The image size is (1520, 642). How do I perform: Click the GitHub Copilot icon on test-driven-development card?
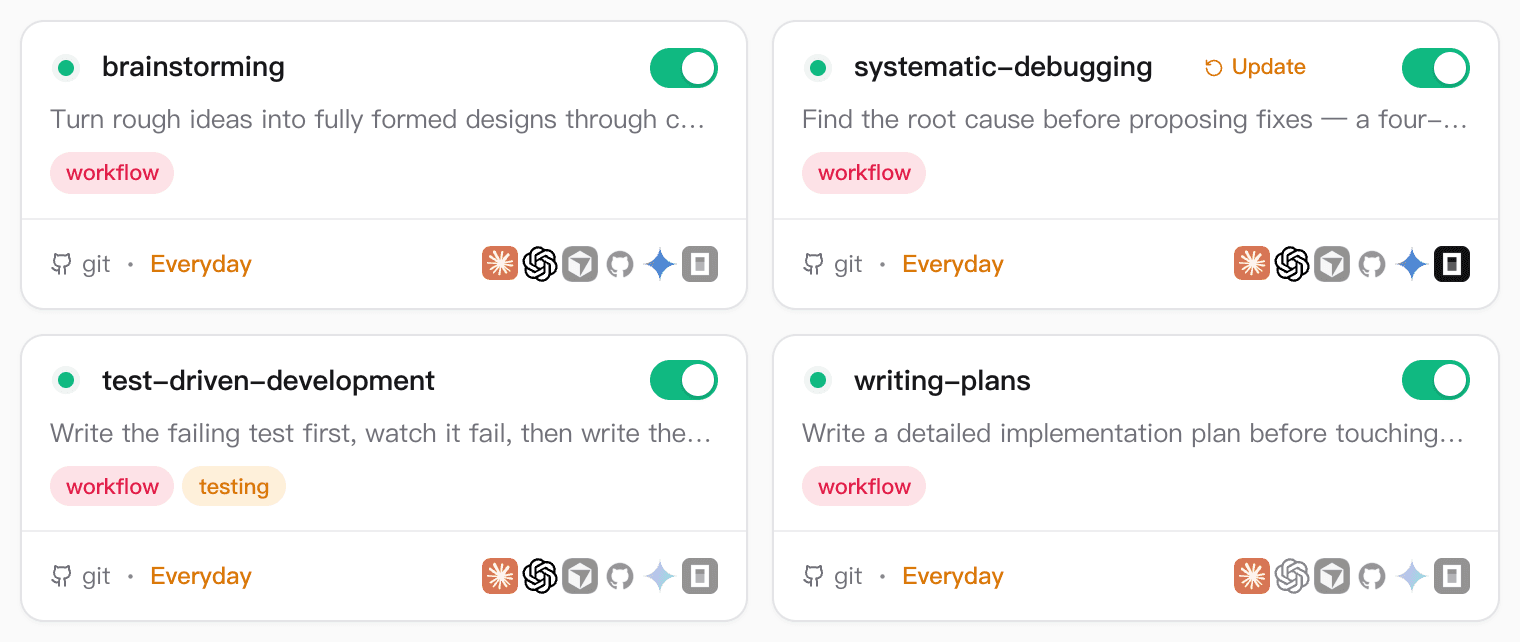point(619,576)
